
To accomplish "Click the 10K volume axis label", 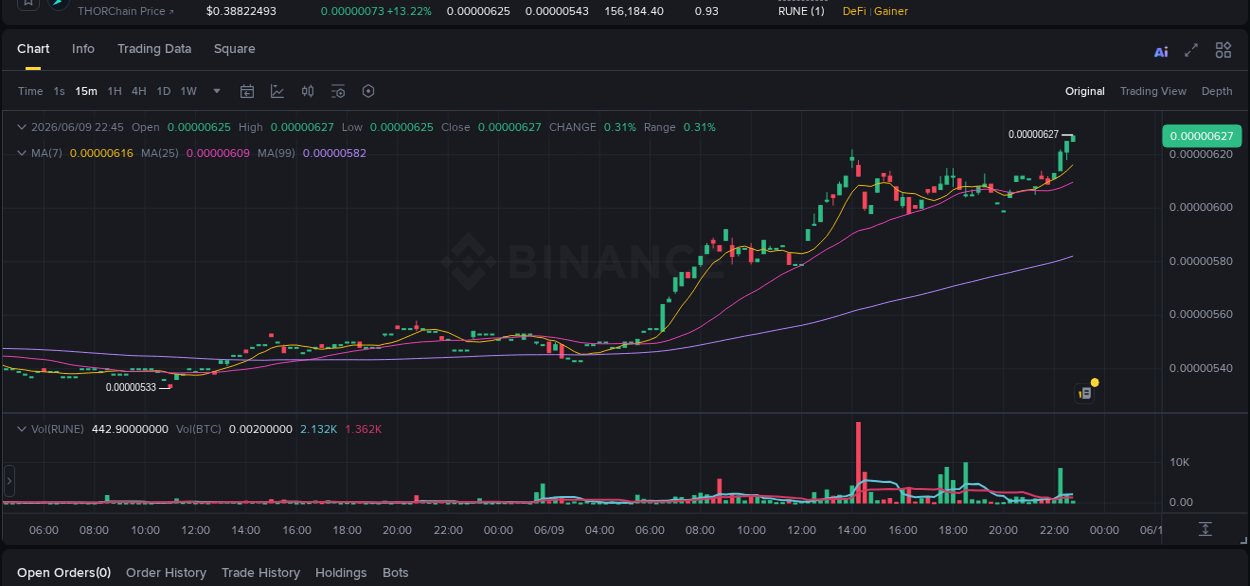I will [x=1180, y=462].
